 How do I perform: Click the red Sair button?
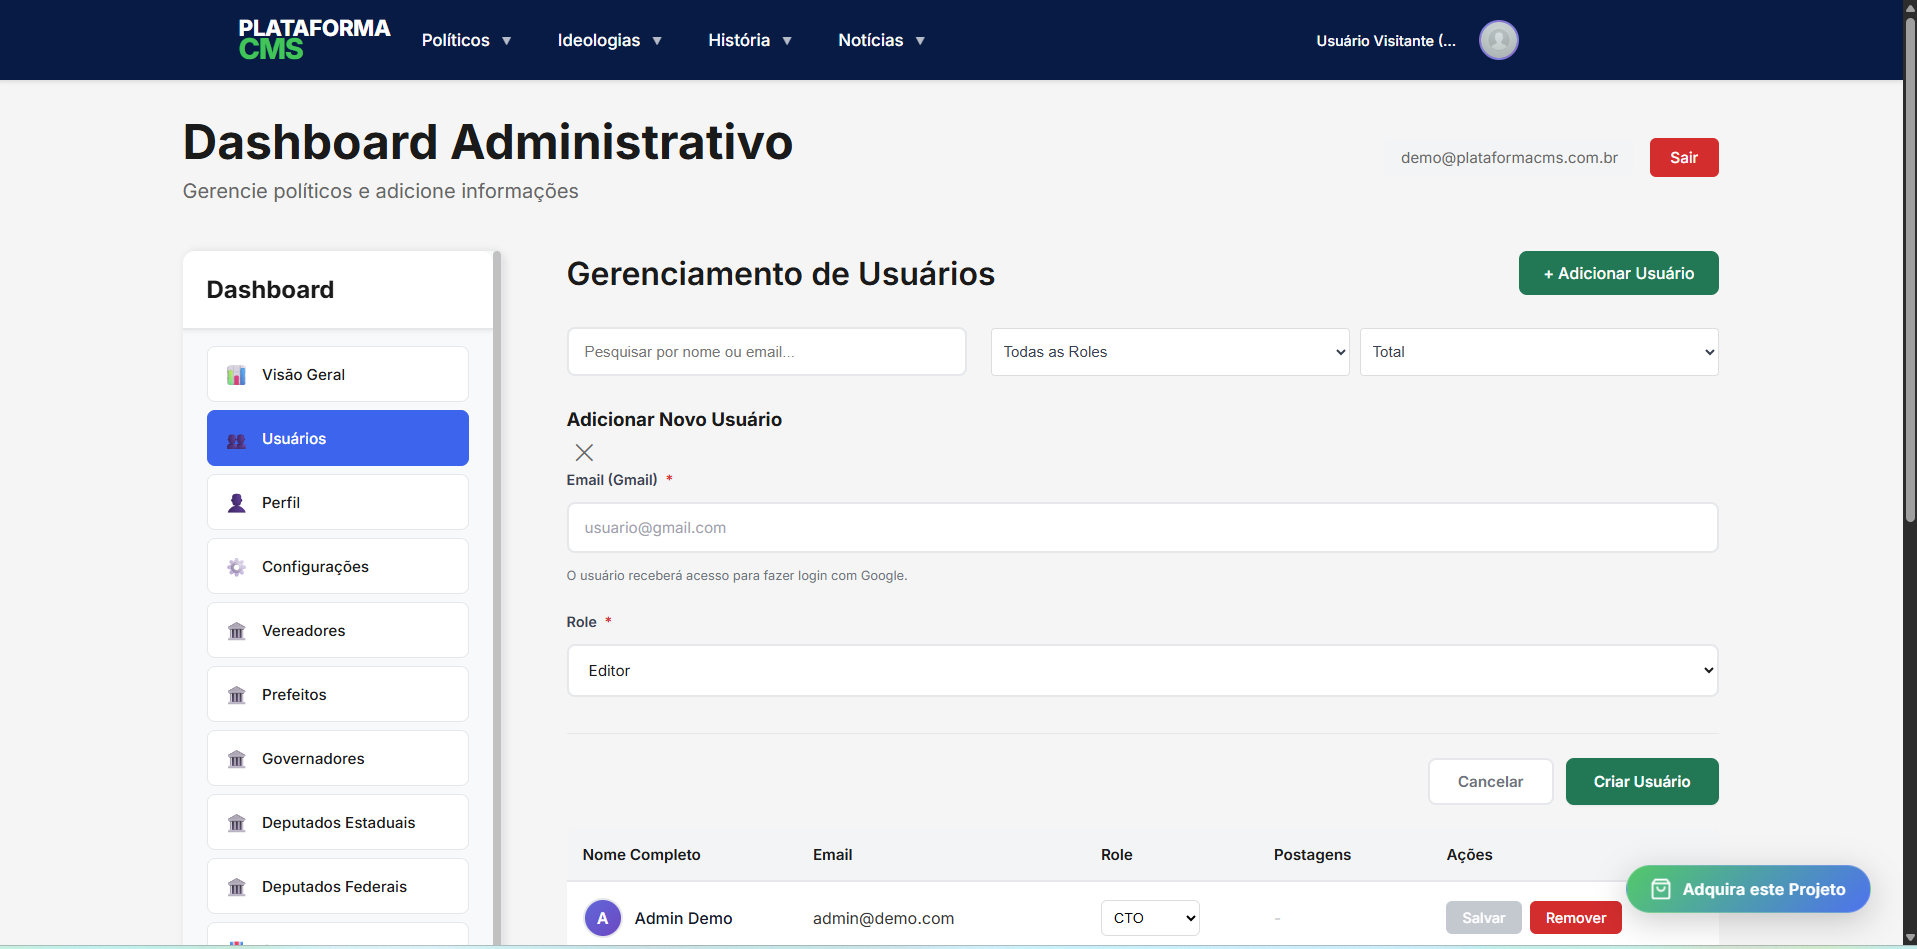tap(1684, 158)
